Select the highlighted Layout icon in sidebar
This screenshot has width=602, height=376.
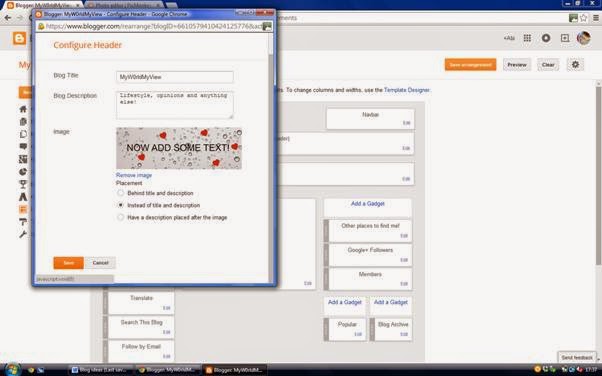point(23,209)
